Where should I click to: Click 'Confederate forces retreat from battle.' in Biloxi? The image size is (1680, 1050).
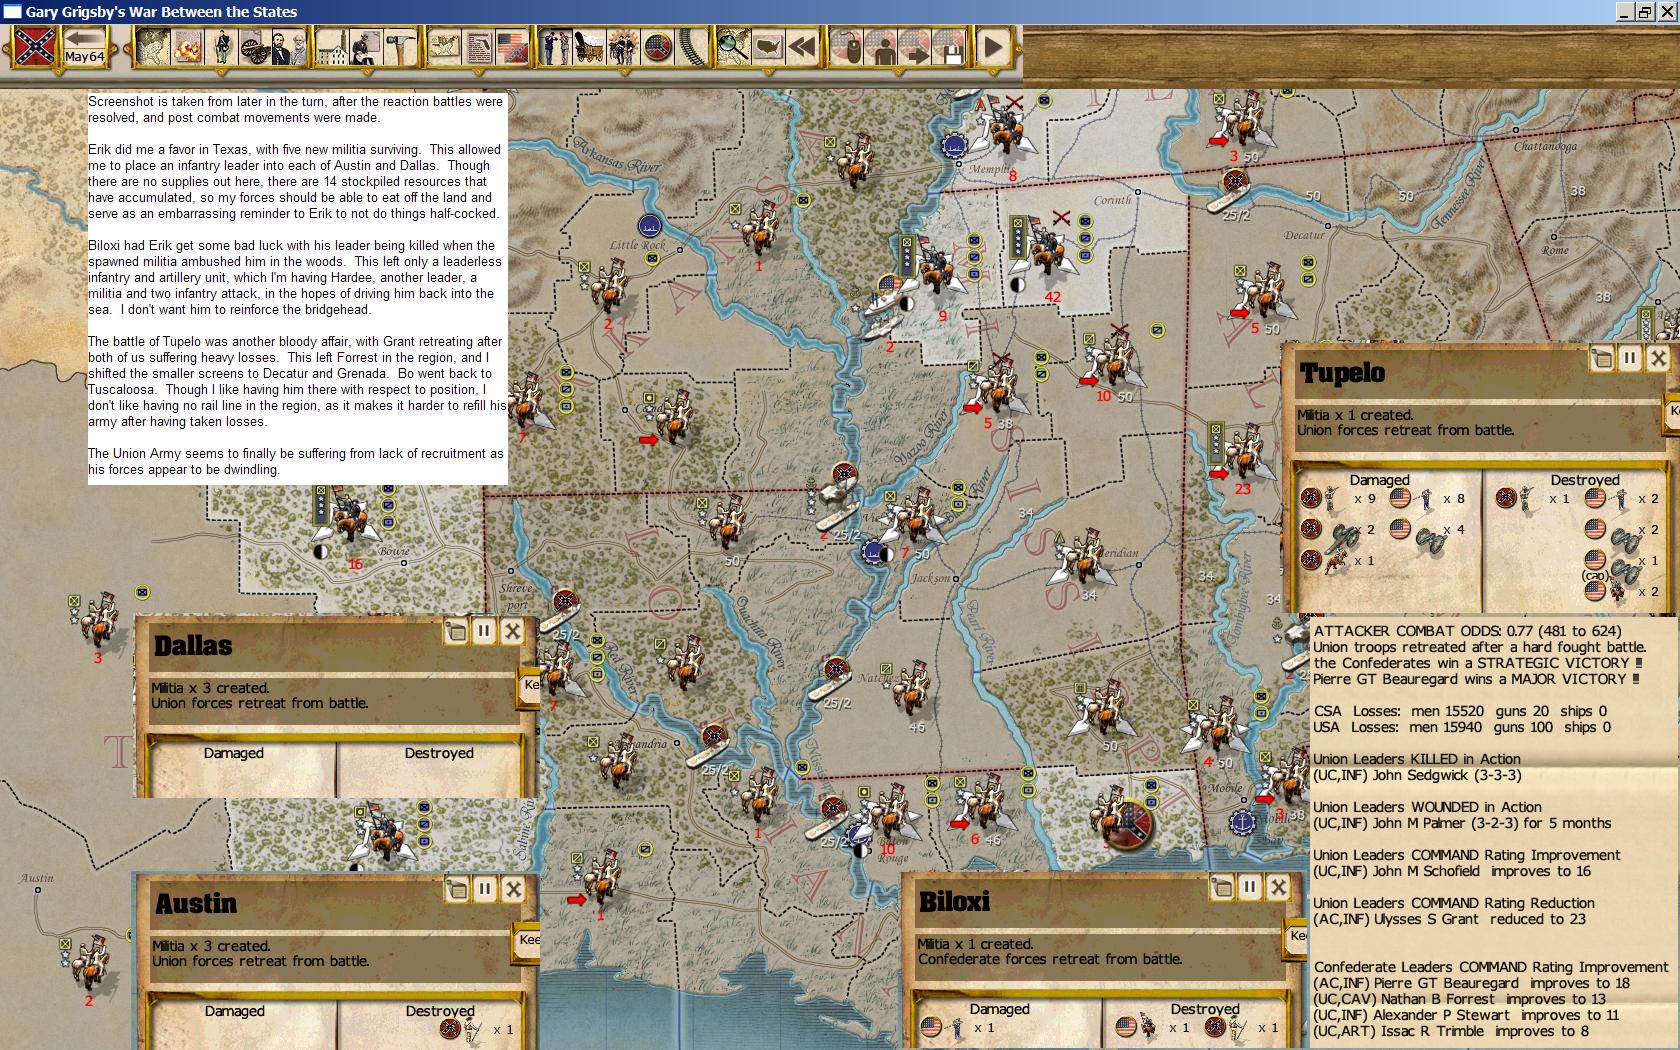tap(1049, 959)
